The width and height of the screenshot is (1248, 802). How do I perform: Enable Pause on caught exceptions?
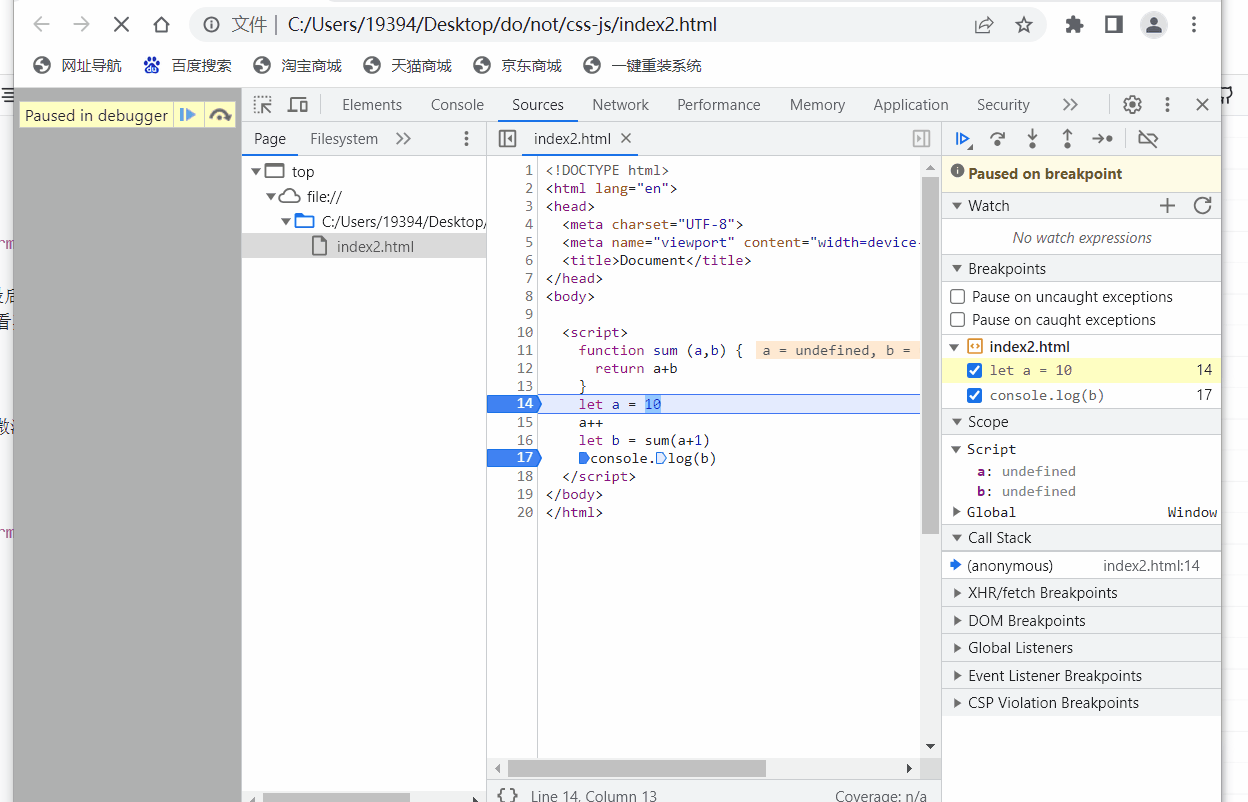point(958,320)
